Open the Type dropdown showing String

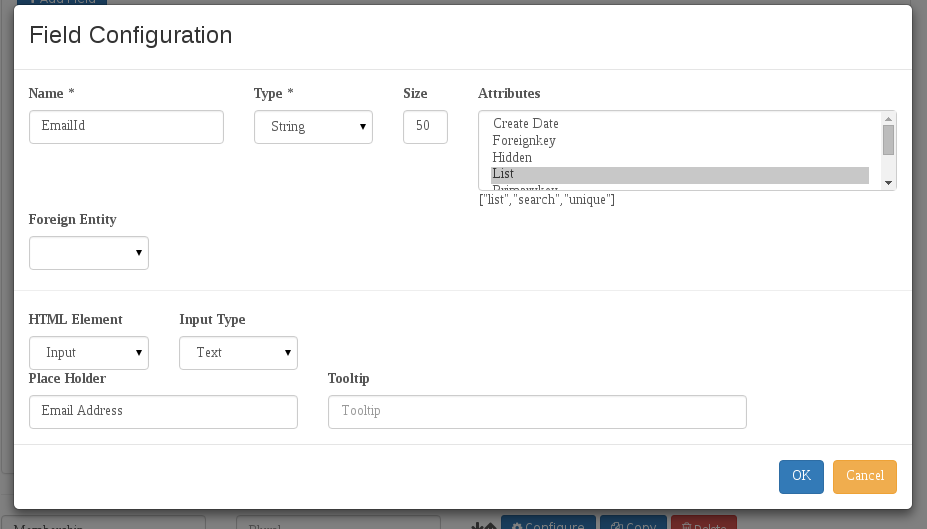point(313,126)
